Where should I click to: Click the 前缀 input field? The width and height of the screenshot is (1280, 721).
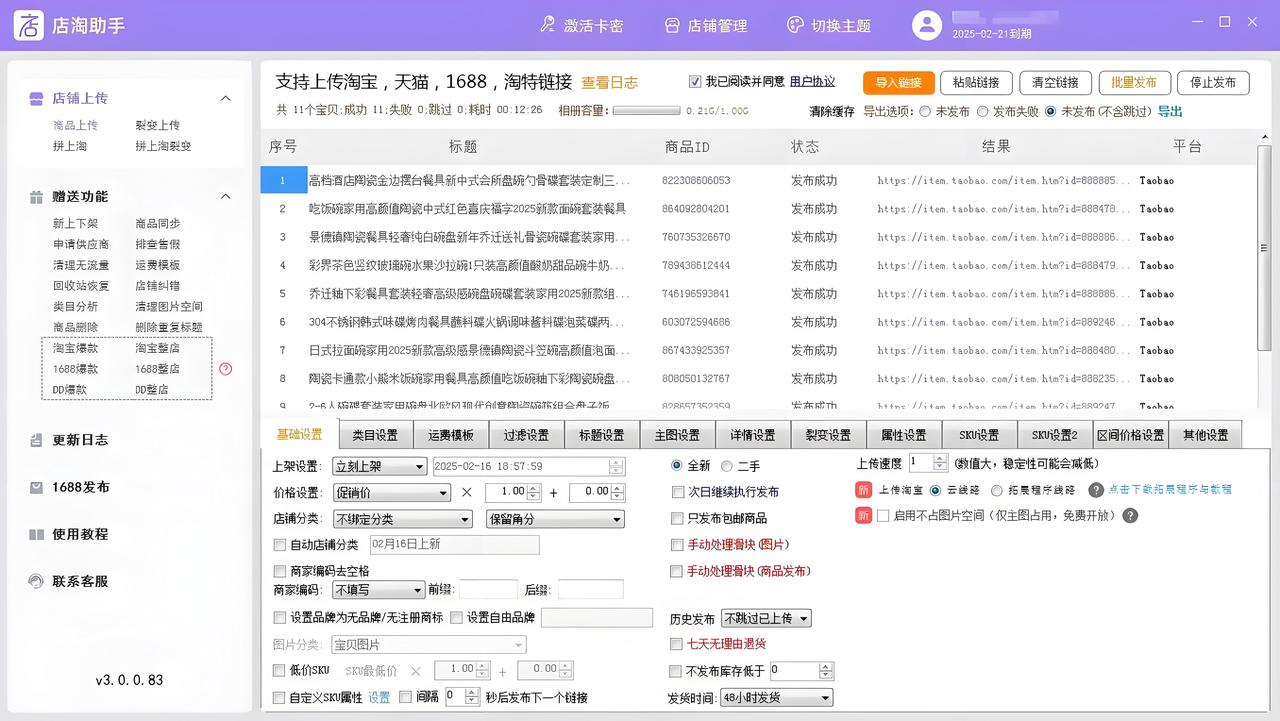[488, 590]
